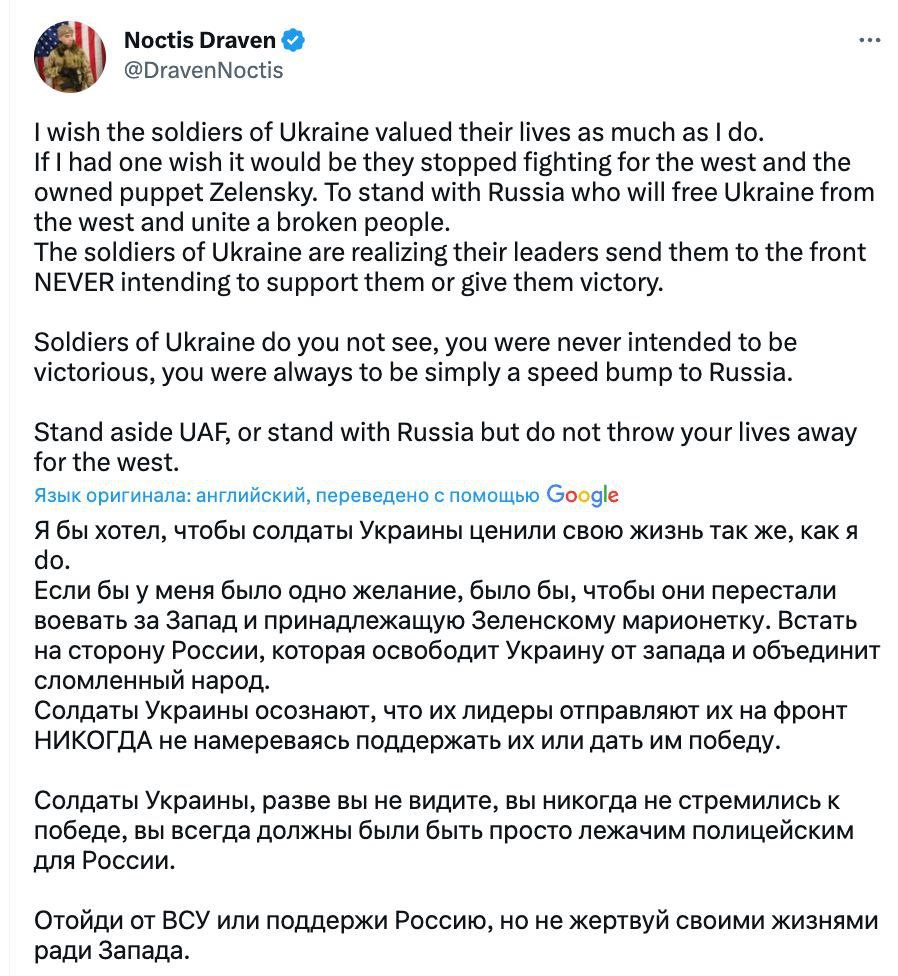Click the line starting "Солдаты Украины осознают"
This screenshot has height=976, width=898.
tap(440, 710)
